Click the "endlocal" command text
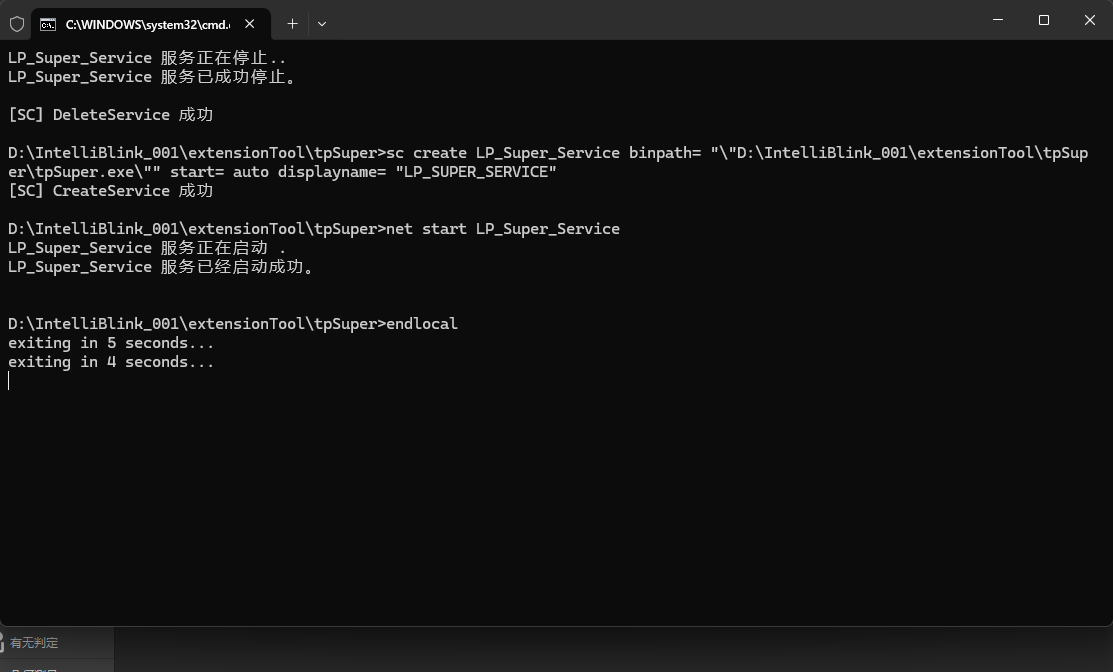Viewport: 1113px width, 672px height. point(422,324)
